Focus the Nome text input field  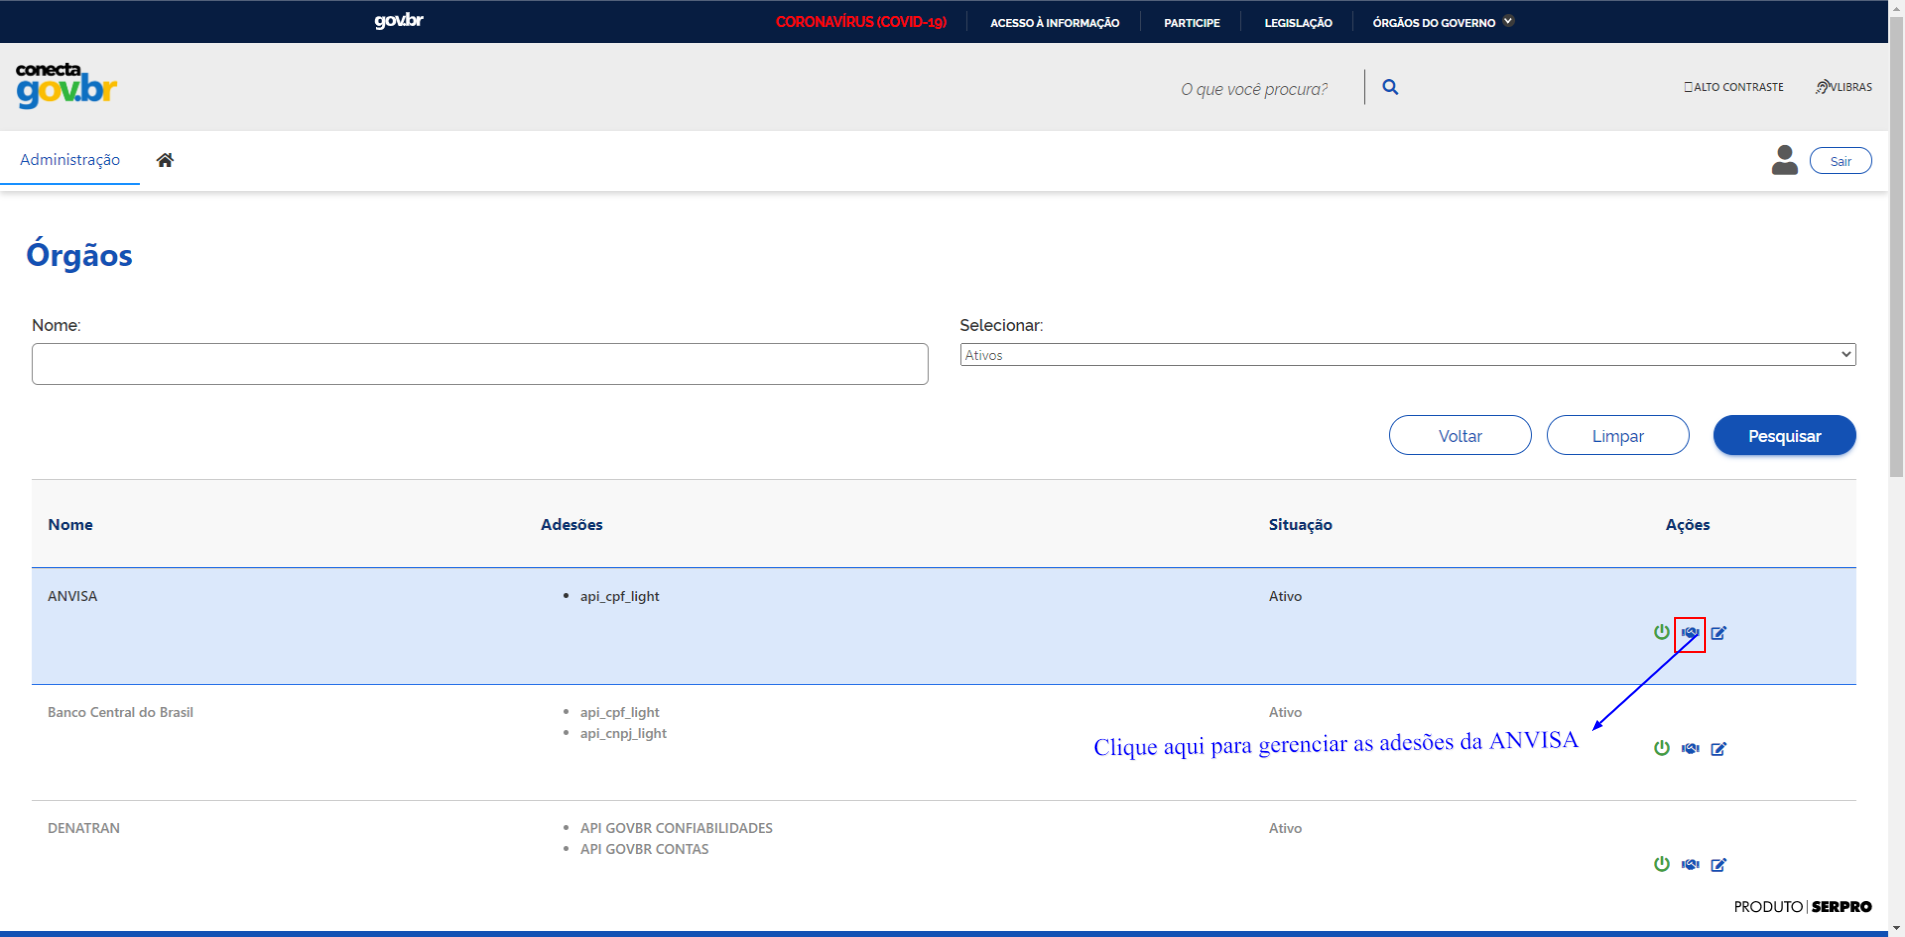(x=480, y=364)
